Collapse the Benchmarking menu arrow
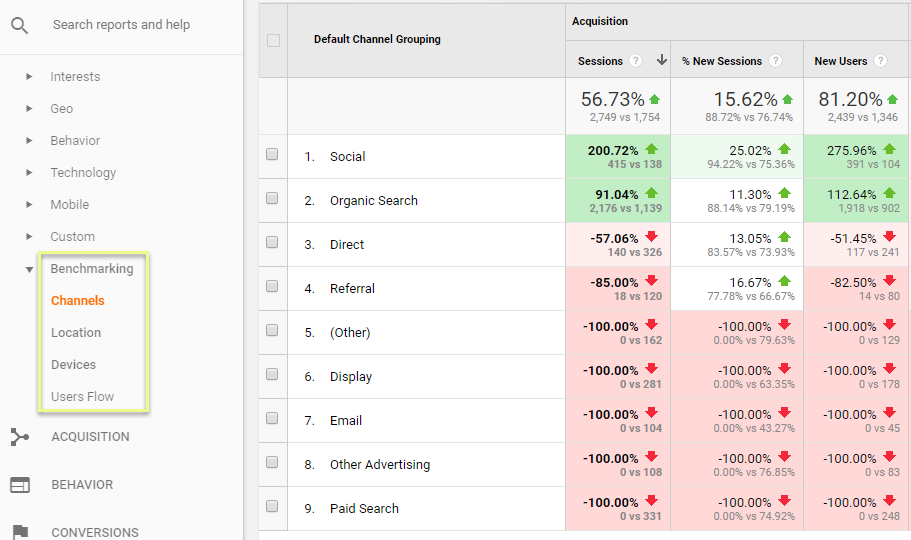This screenshot has width=911, height=540. [x=29, y=269]
